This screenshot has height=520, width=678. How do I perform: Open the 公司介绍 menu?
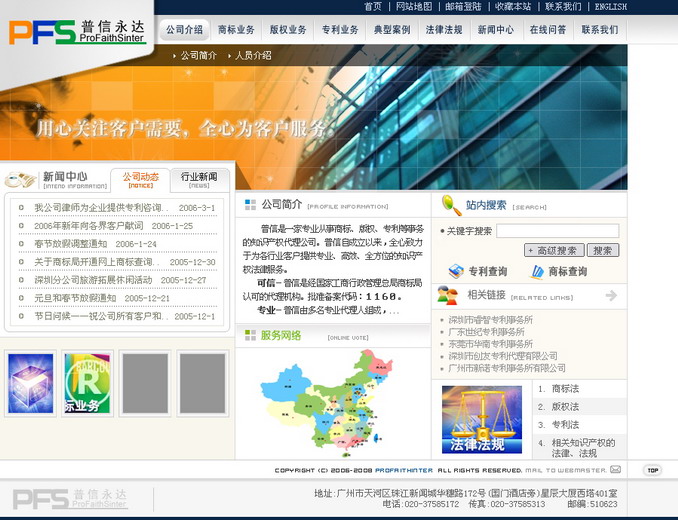[x=184, y=30]
